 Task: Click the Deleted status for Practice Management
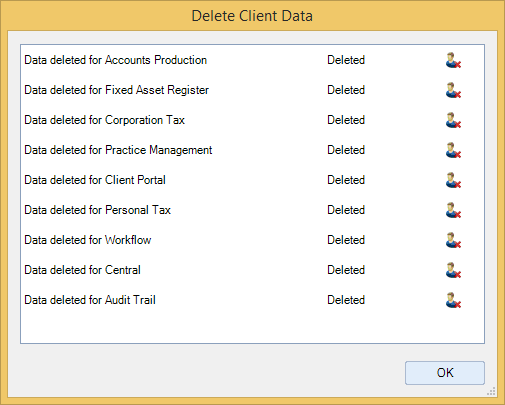(346, 150)
